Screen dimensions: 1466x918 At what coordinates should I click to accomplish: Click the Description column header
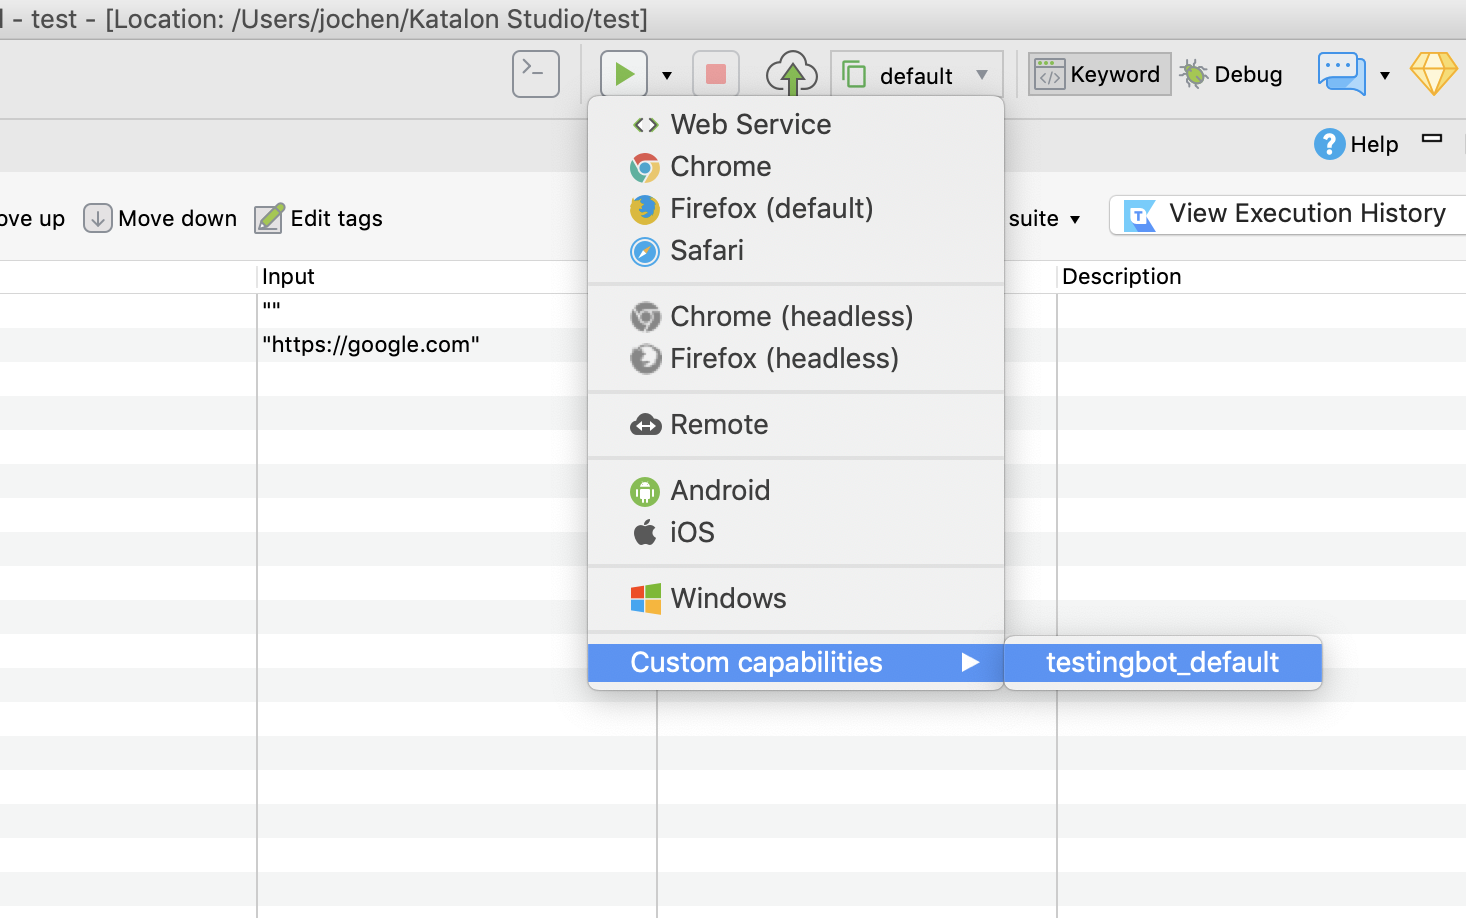pyautogui.click(x=1261, y=277)
